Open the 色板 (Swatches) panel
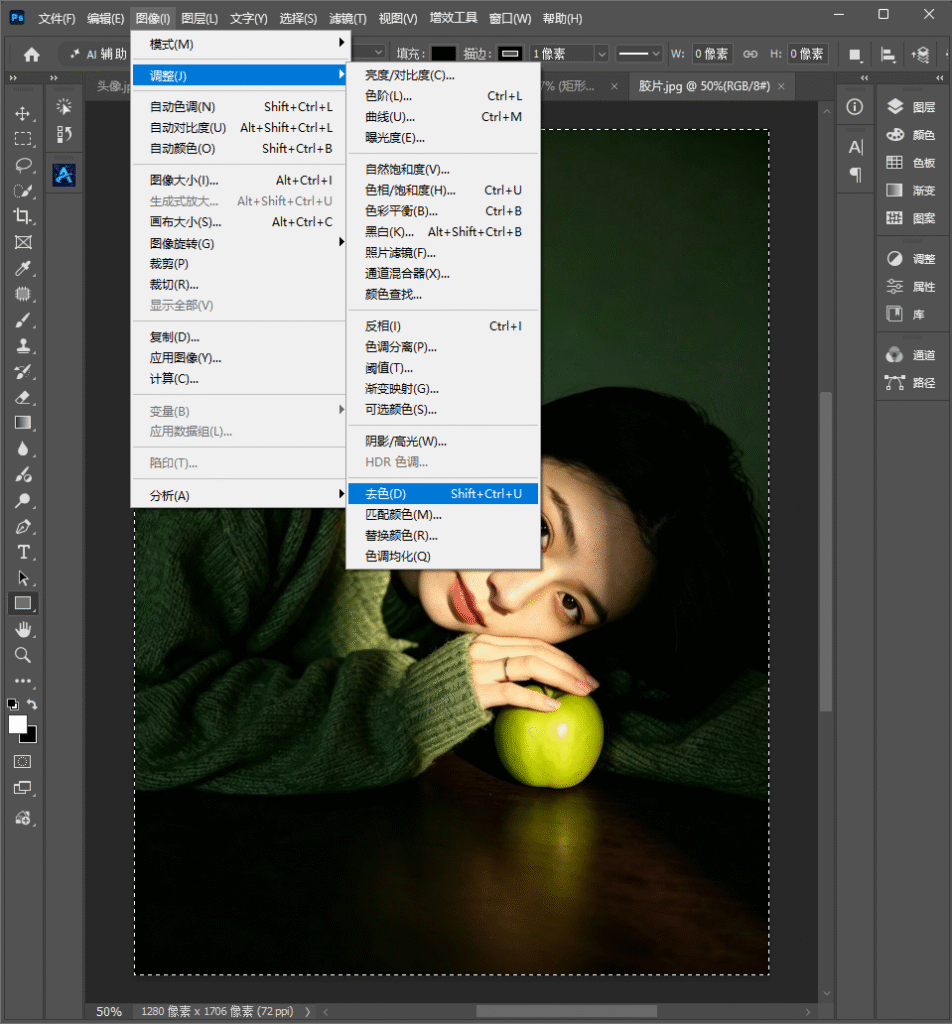Viewport: 952px width, 1024px height. point(912,163)
